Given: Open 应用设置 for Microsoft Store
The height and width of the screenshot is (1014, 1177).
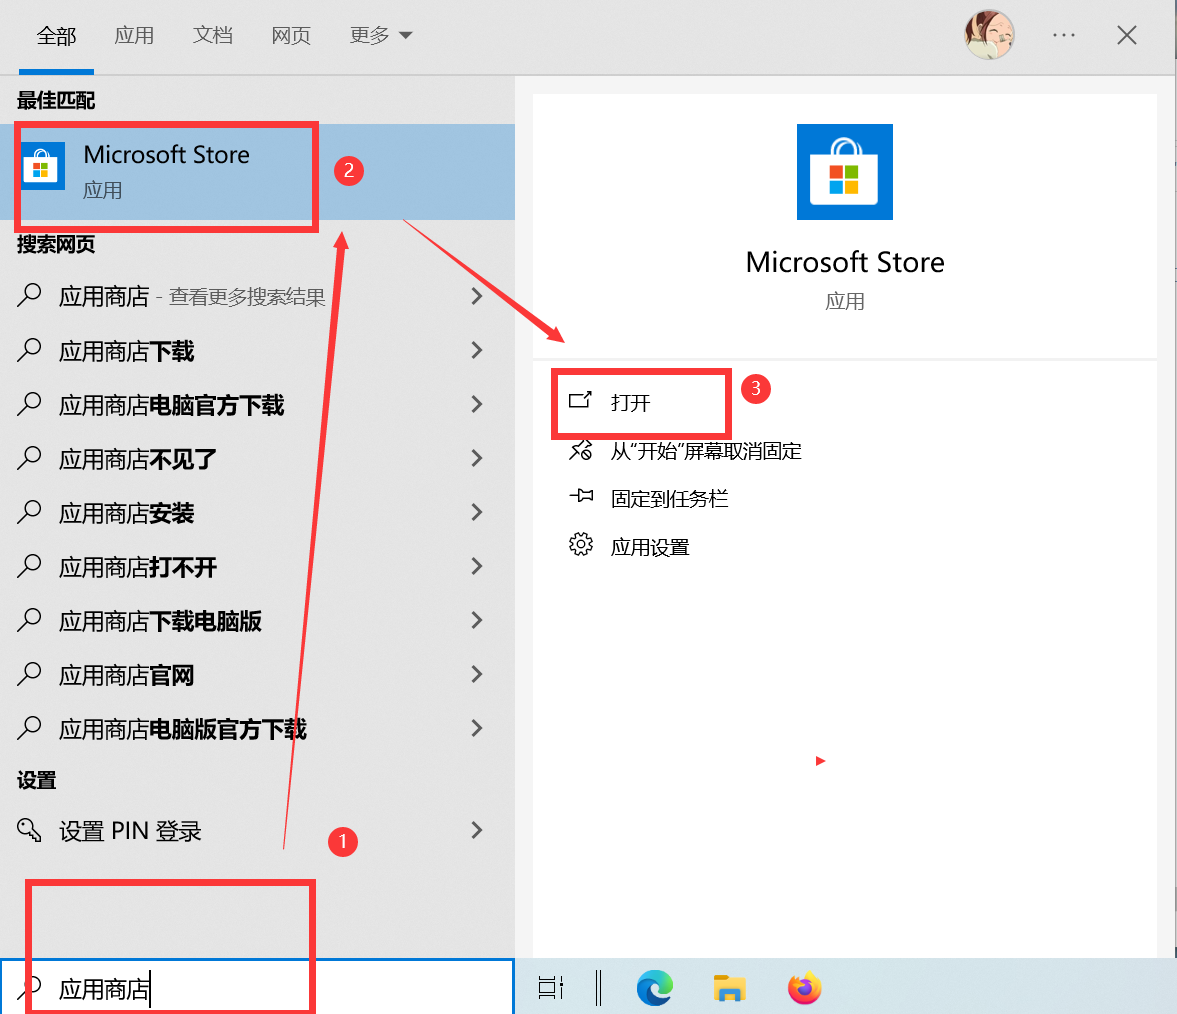Looking at the screenshot, I should [x=650, y=547].
